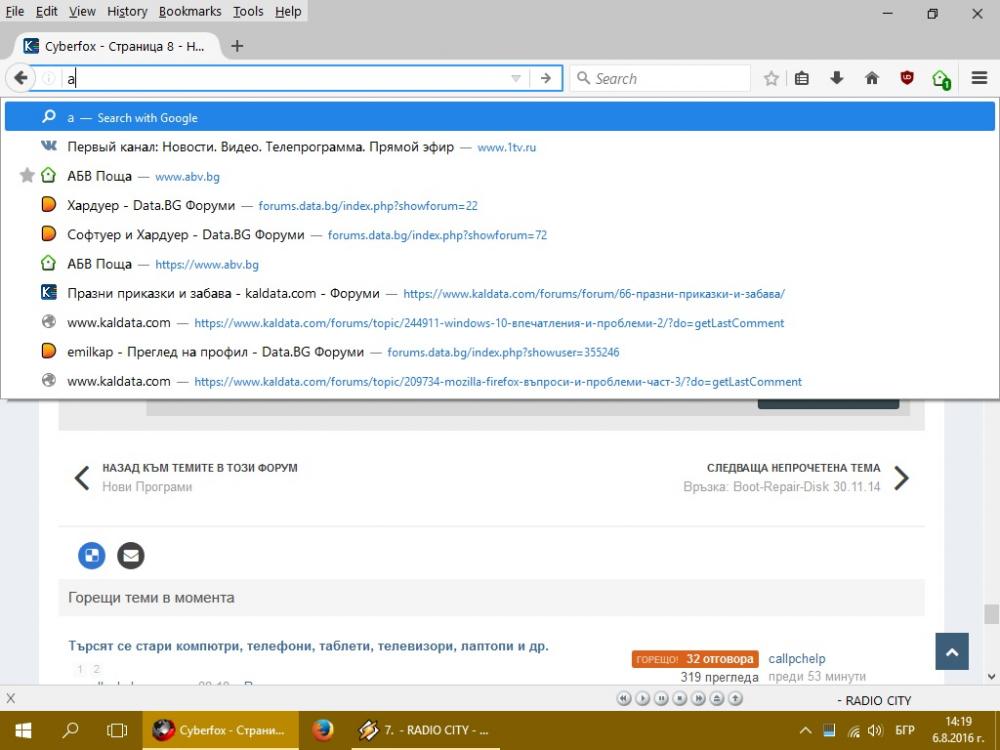Viewport: 1000px width, 750px height.
Task: Open the uBlock shield extension icon
Action: (906, 78)
